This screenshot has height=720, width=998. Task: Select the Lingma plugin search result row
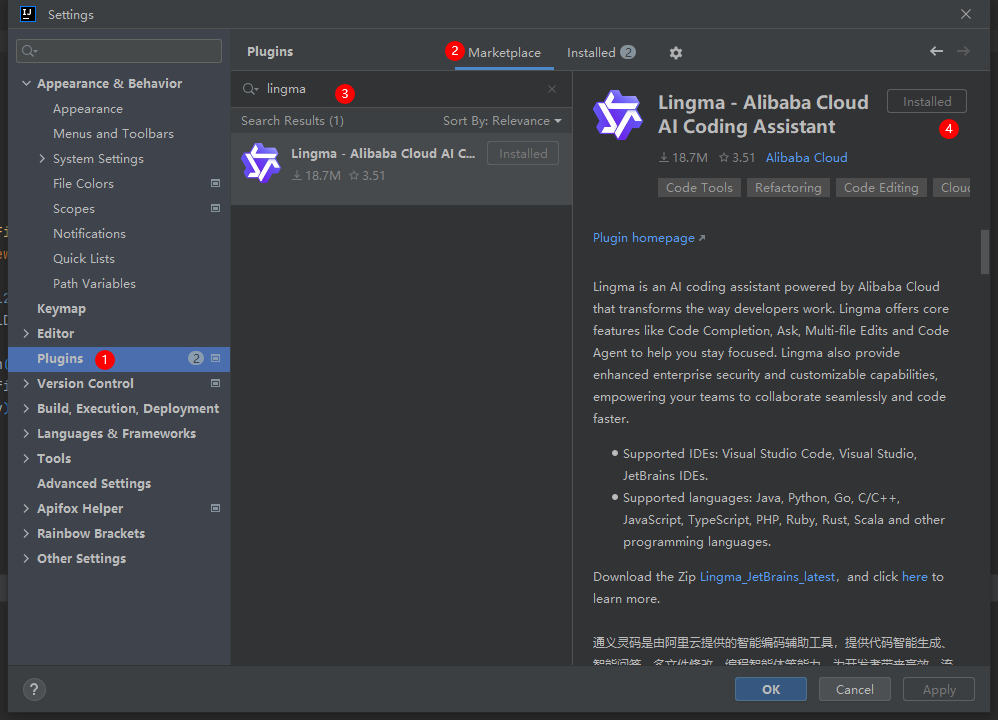coord(401,169)
